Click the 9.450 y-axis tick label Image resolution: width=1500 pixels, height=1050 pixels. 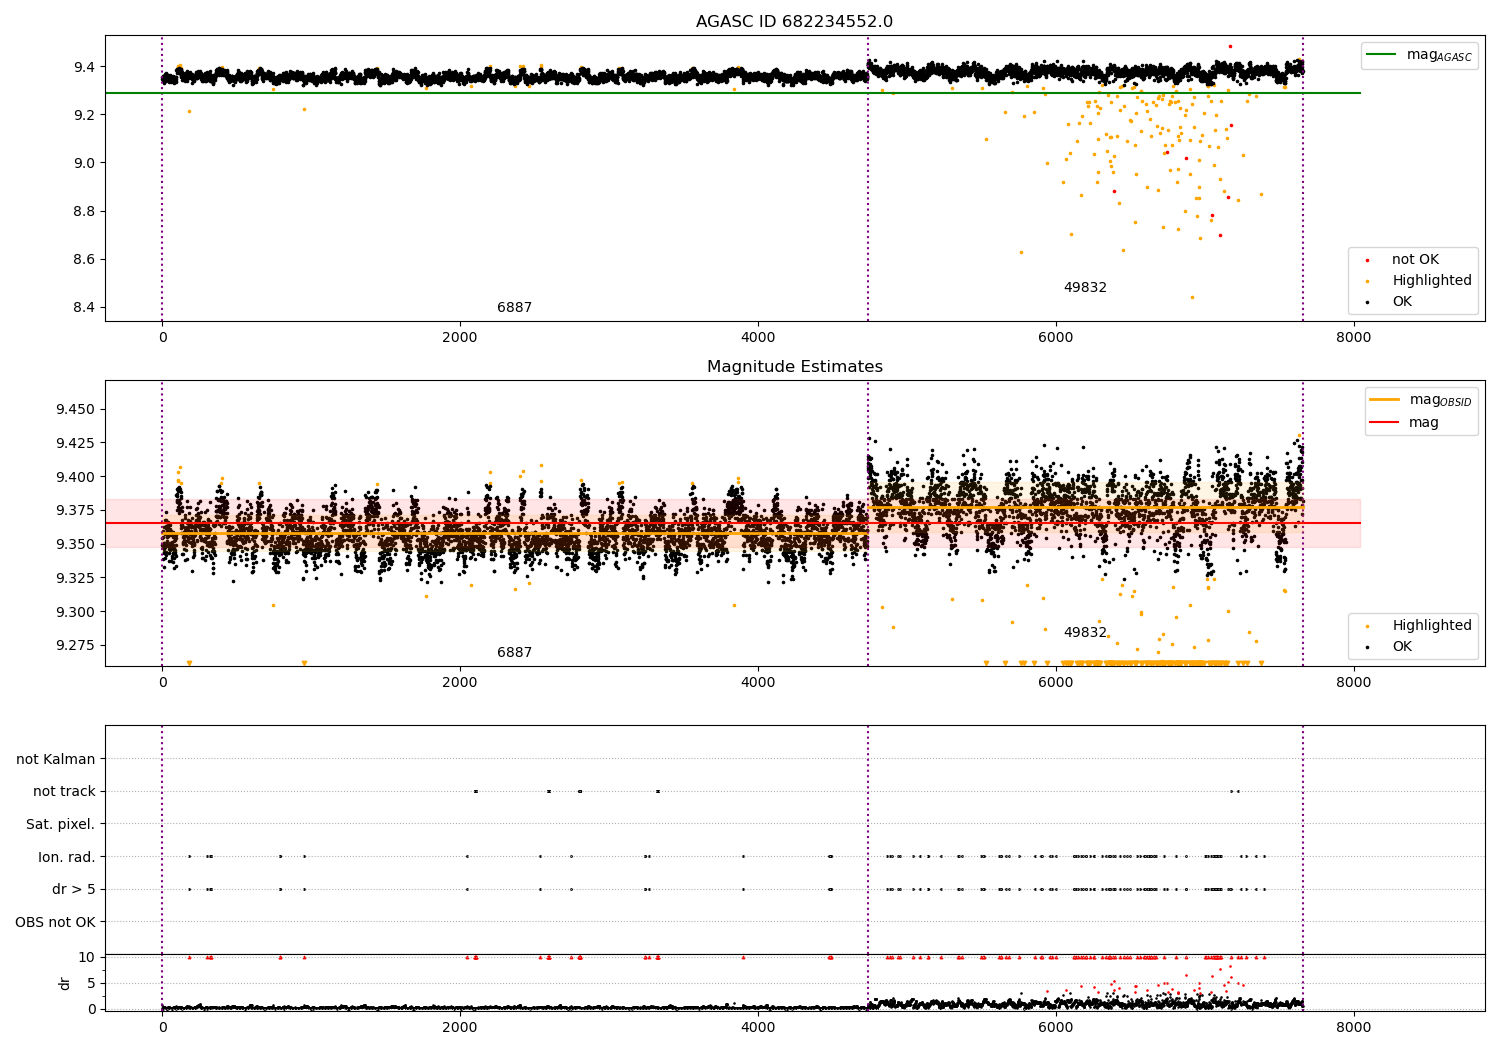76,410
